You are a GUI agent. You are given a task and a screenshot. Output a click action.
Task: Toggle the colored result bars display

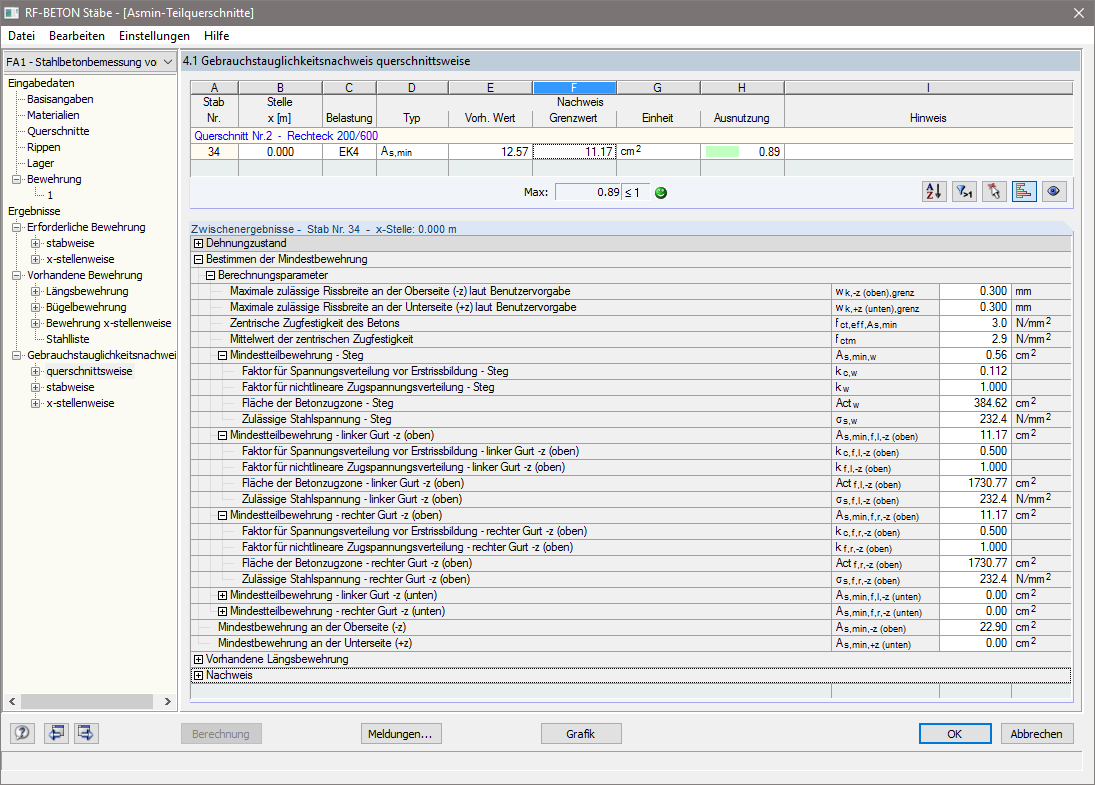[1024, 191]
